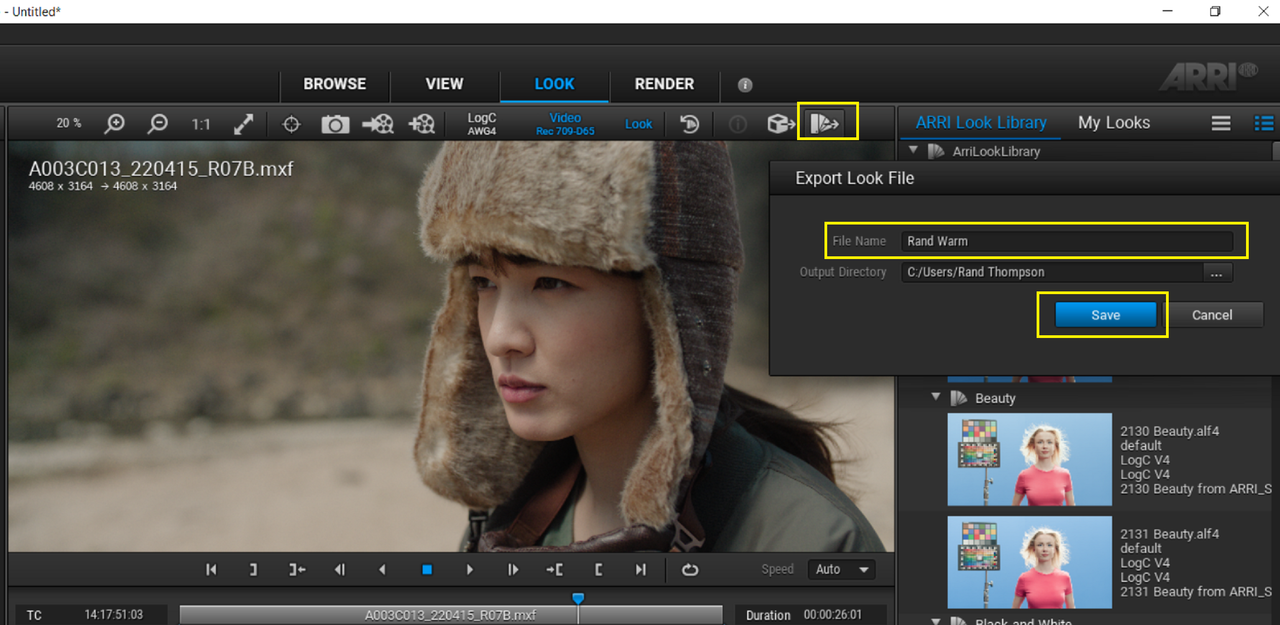Click the arrow-to-film-reel icon
1280x625 pixels.
click(x=378, y=124)
